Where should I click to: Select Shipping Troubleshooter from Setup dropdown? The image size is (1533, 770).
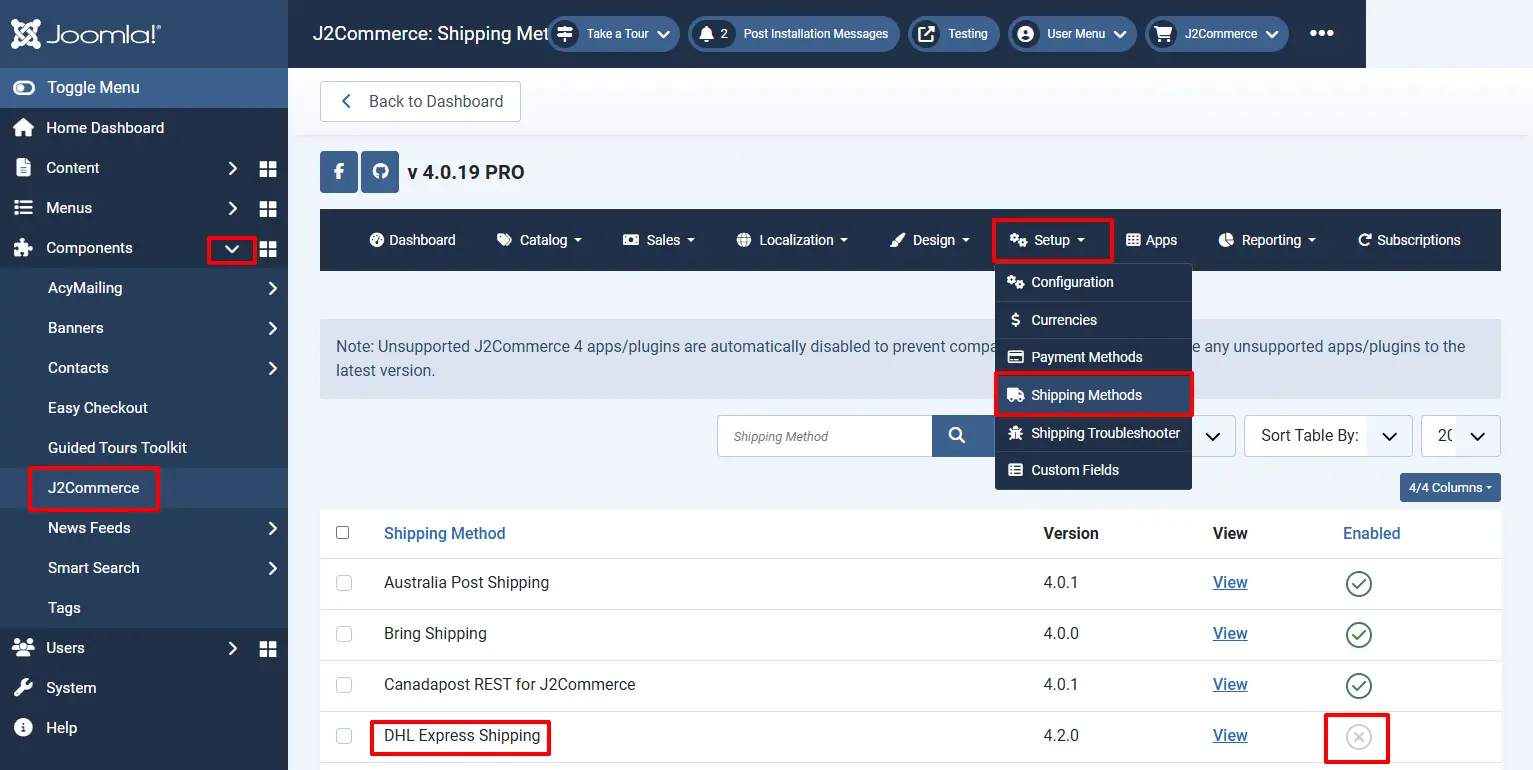(x=1093, y=433)
